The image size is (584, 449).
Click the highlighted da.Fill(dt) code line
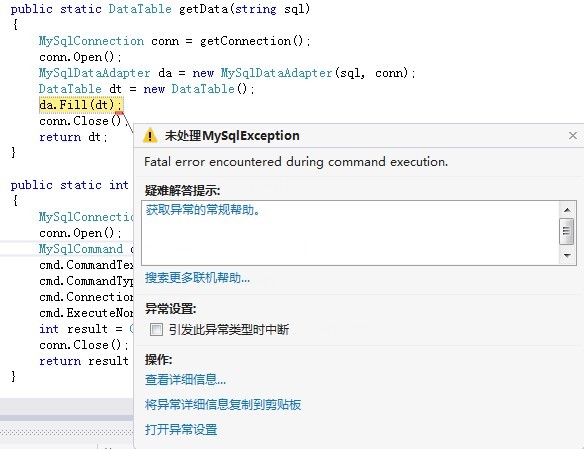click(81, 105)
